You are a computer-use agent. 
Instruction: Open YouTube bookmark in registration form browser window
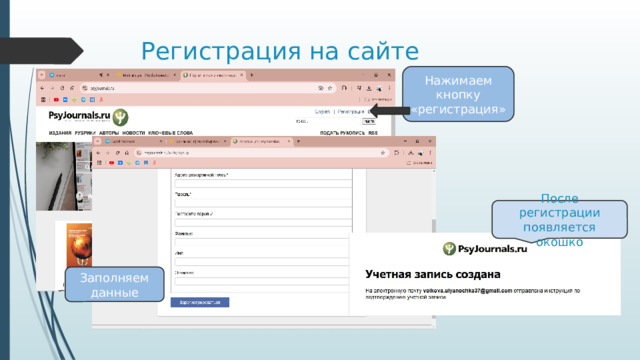(x=111, y=163)
